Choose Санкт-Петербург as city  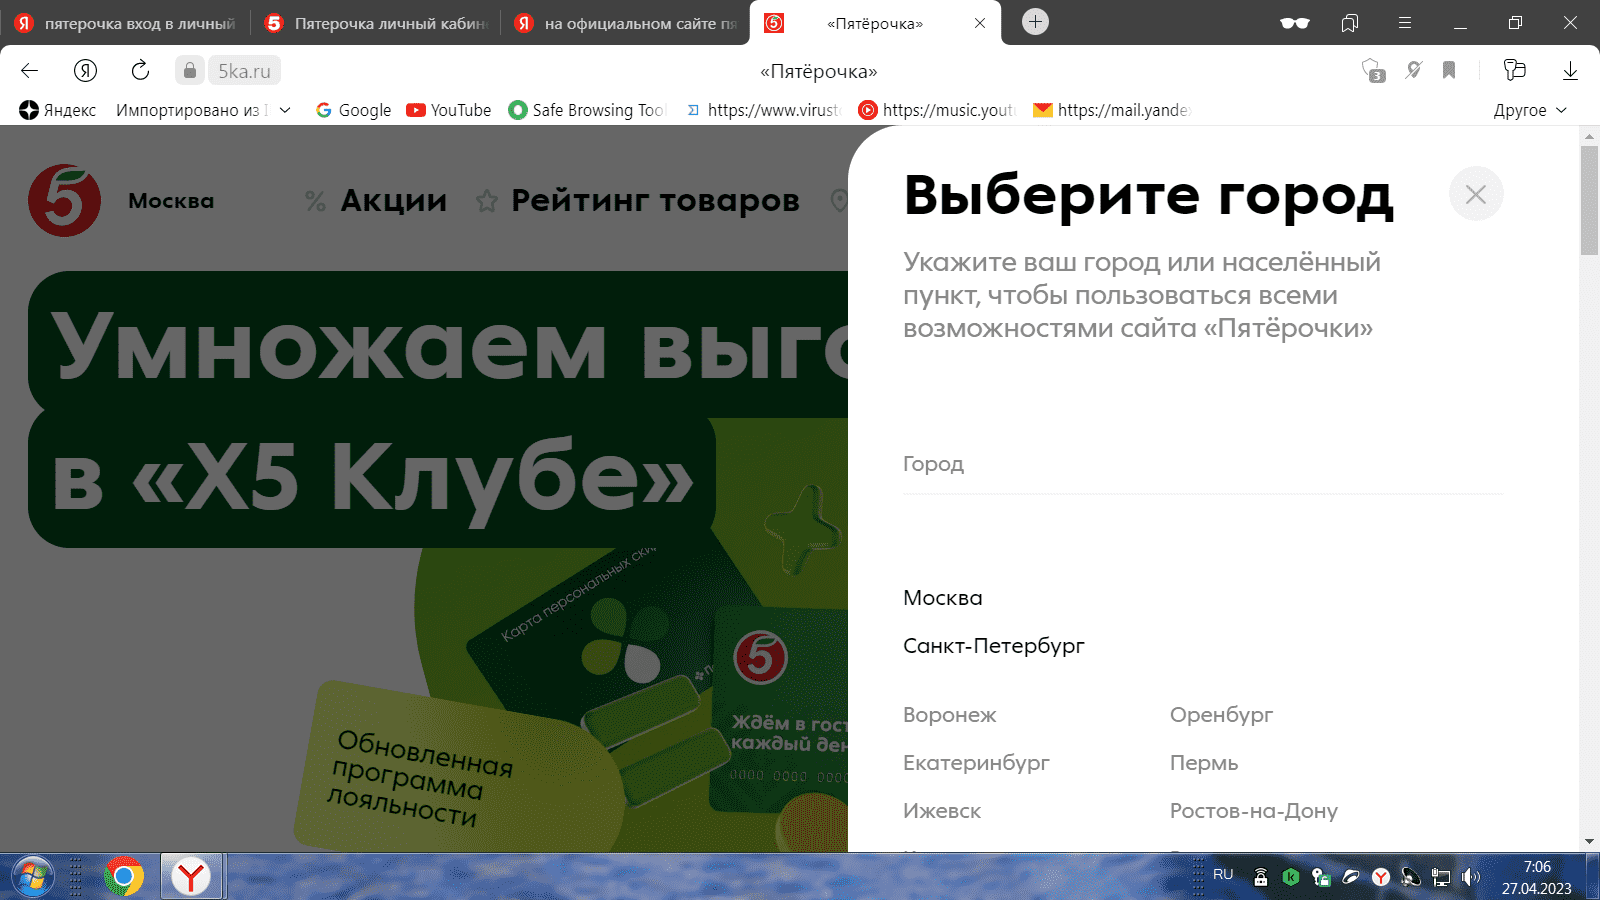(x=993, y=646)
